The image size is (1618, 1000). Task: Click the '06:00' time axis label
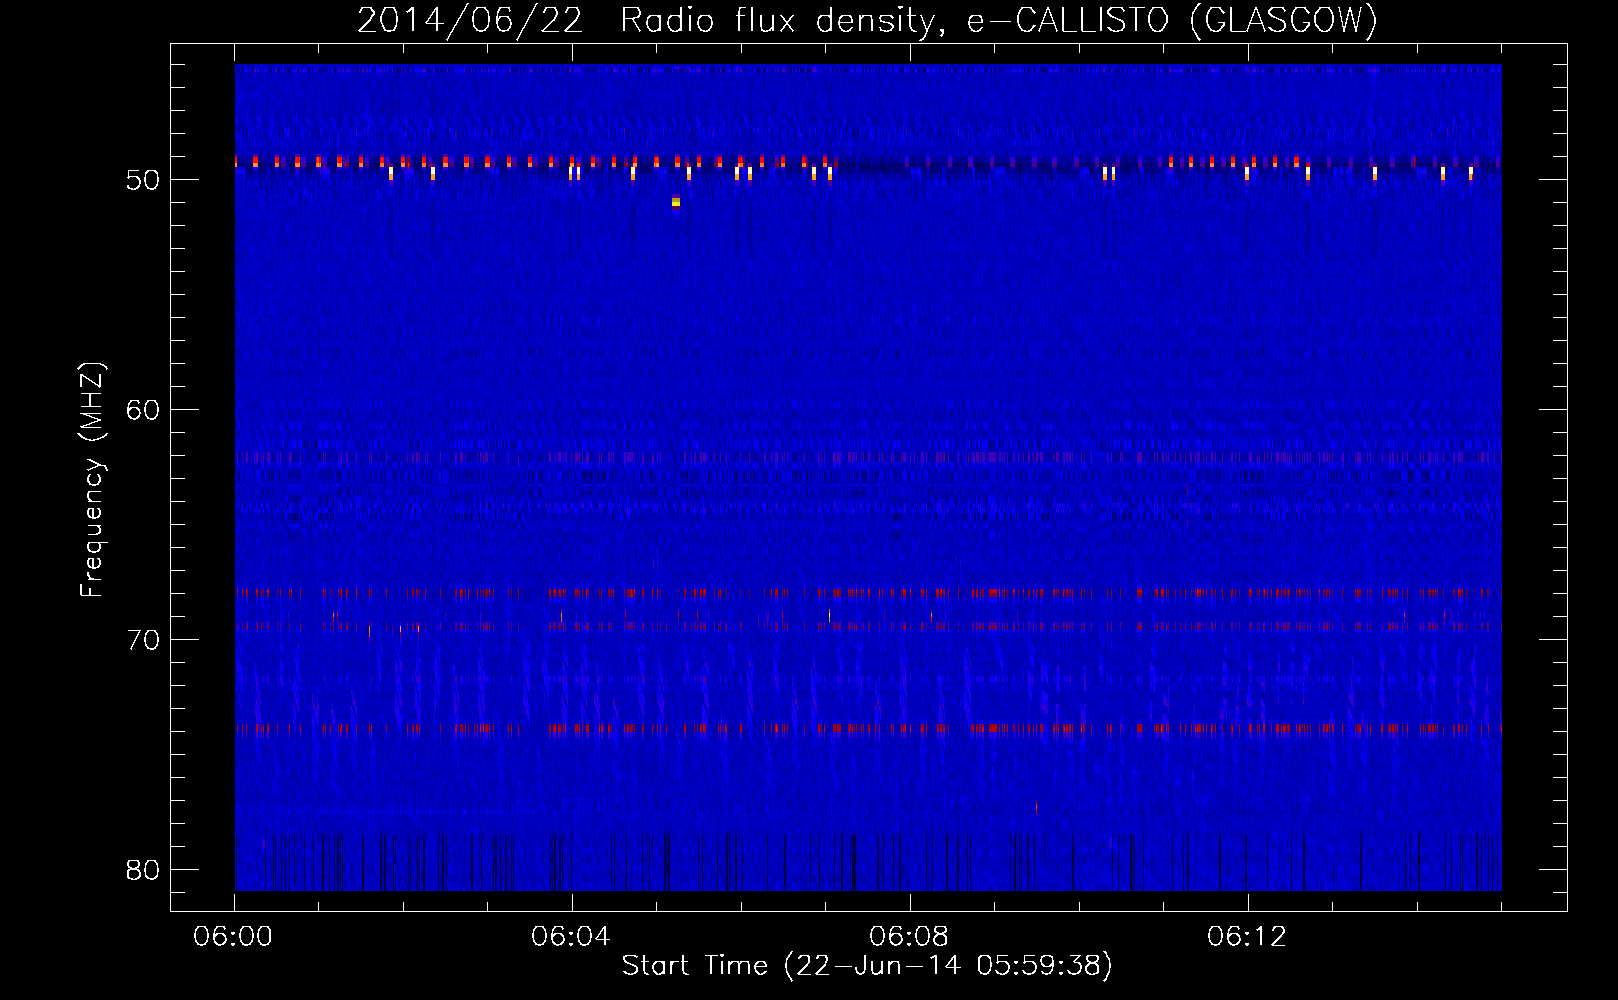point(233,937)
